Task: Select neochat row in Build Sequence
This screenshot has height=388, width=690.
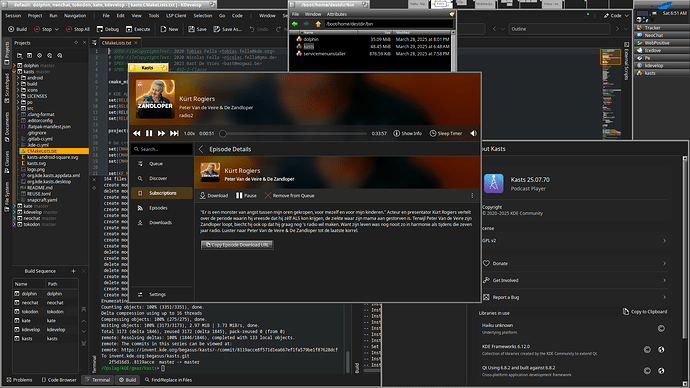Action: tap(45, 303)
